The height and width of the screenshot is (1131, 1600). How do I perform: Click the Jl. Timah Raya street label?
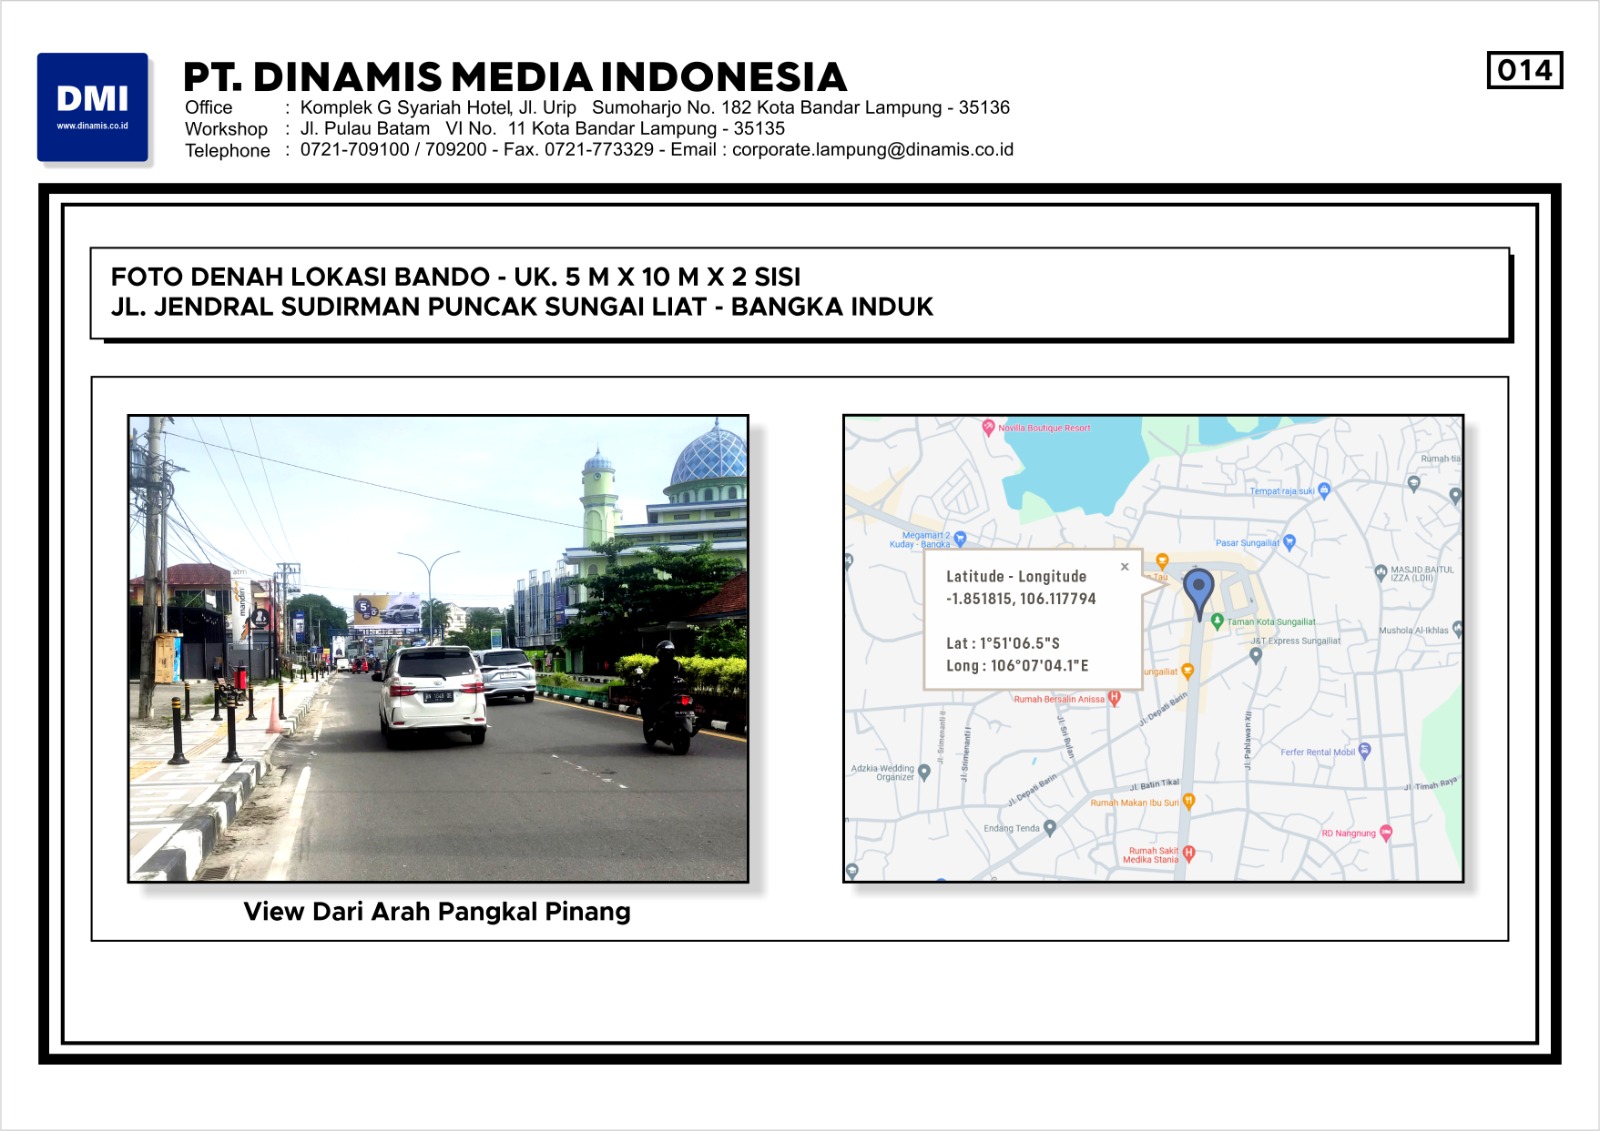[x=1430, y=785]
